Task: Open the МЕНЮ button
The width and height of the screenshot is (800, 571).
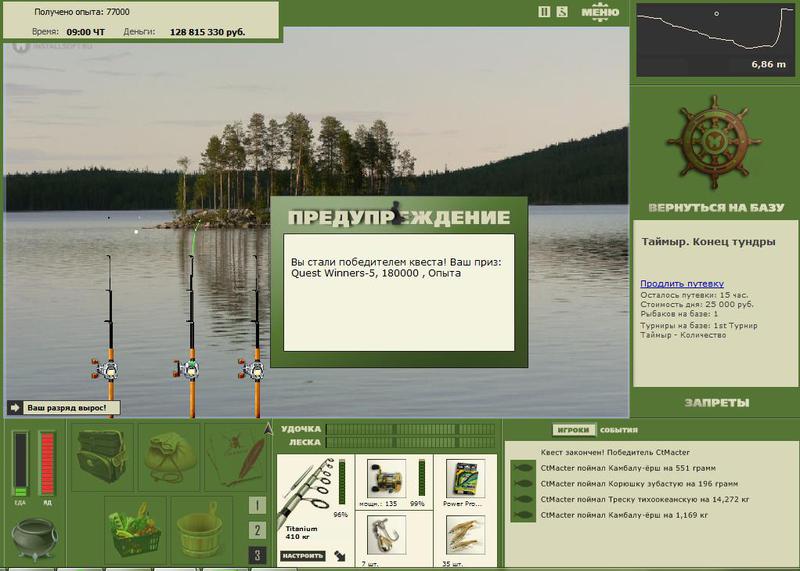Action: pos(601,12)
